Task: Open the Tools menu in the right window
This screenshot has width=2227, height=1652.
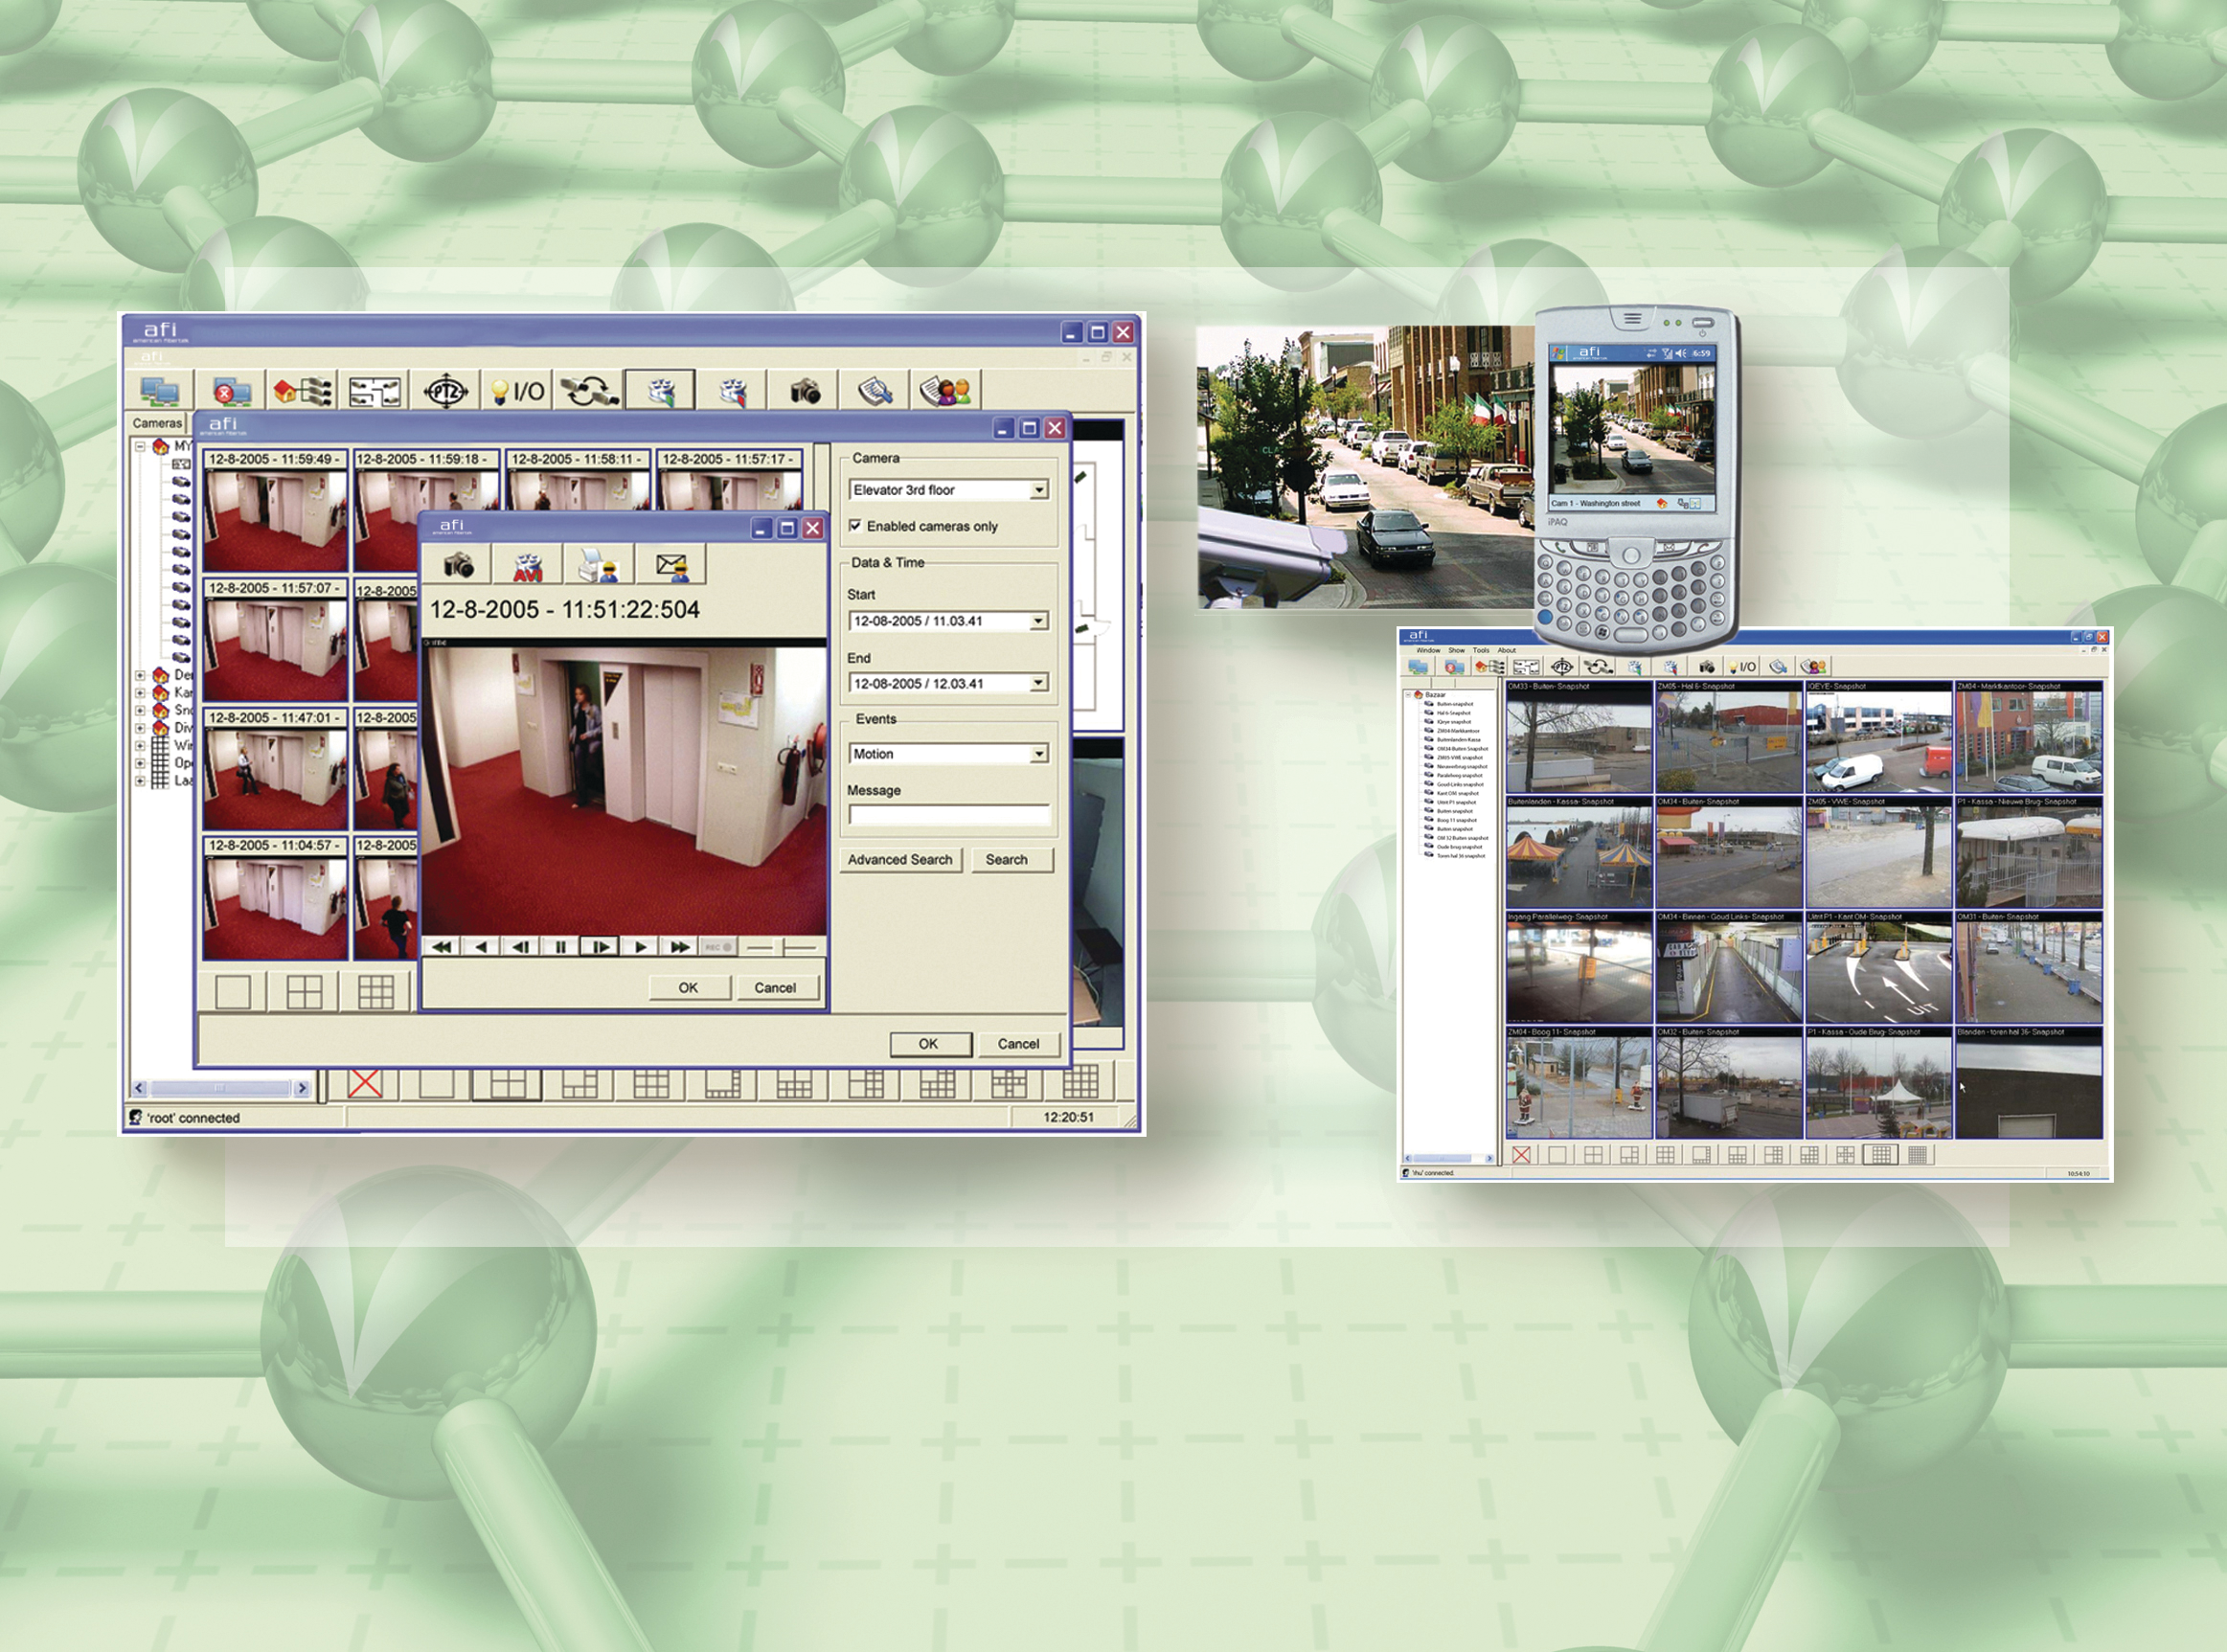Action: (x=1481, y=651)
